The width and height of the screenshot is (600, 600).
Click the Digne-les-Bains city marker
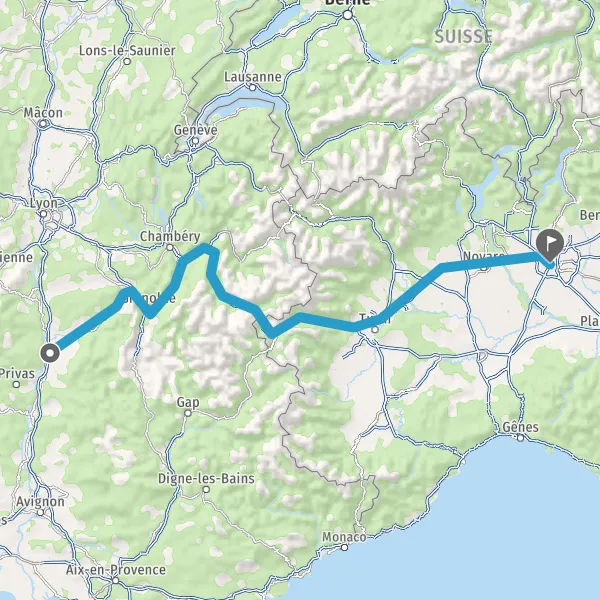[x=206, y=489]
